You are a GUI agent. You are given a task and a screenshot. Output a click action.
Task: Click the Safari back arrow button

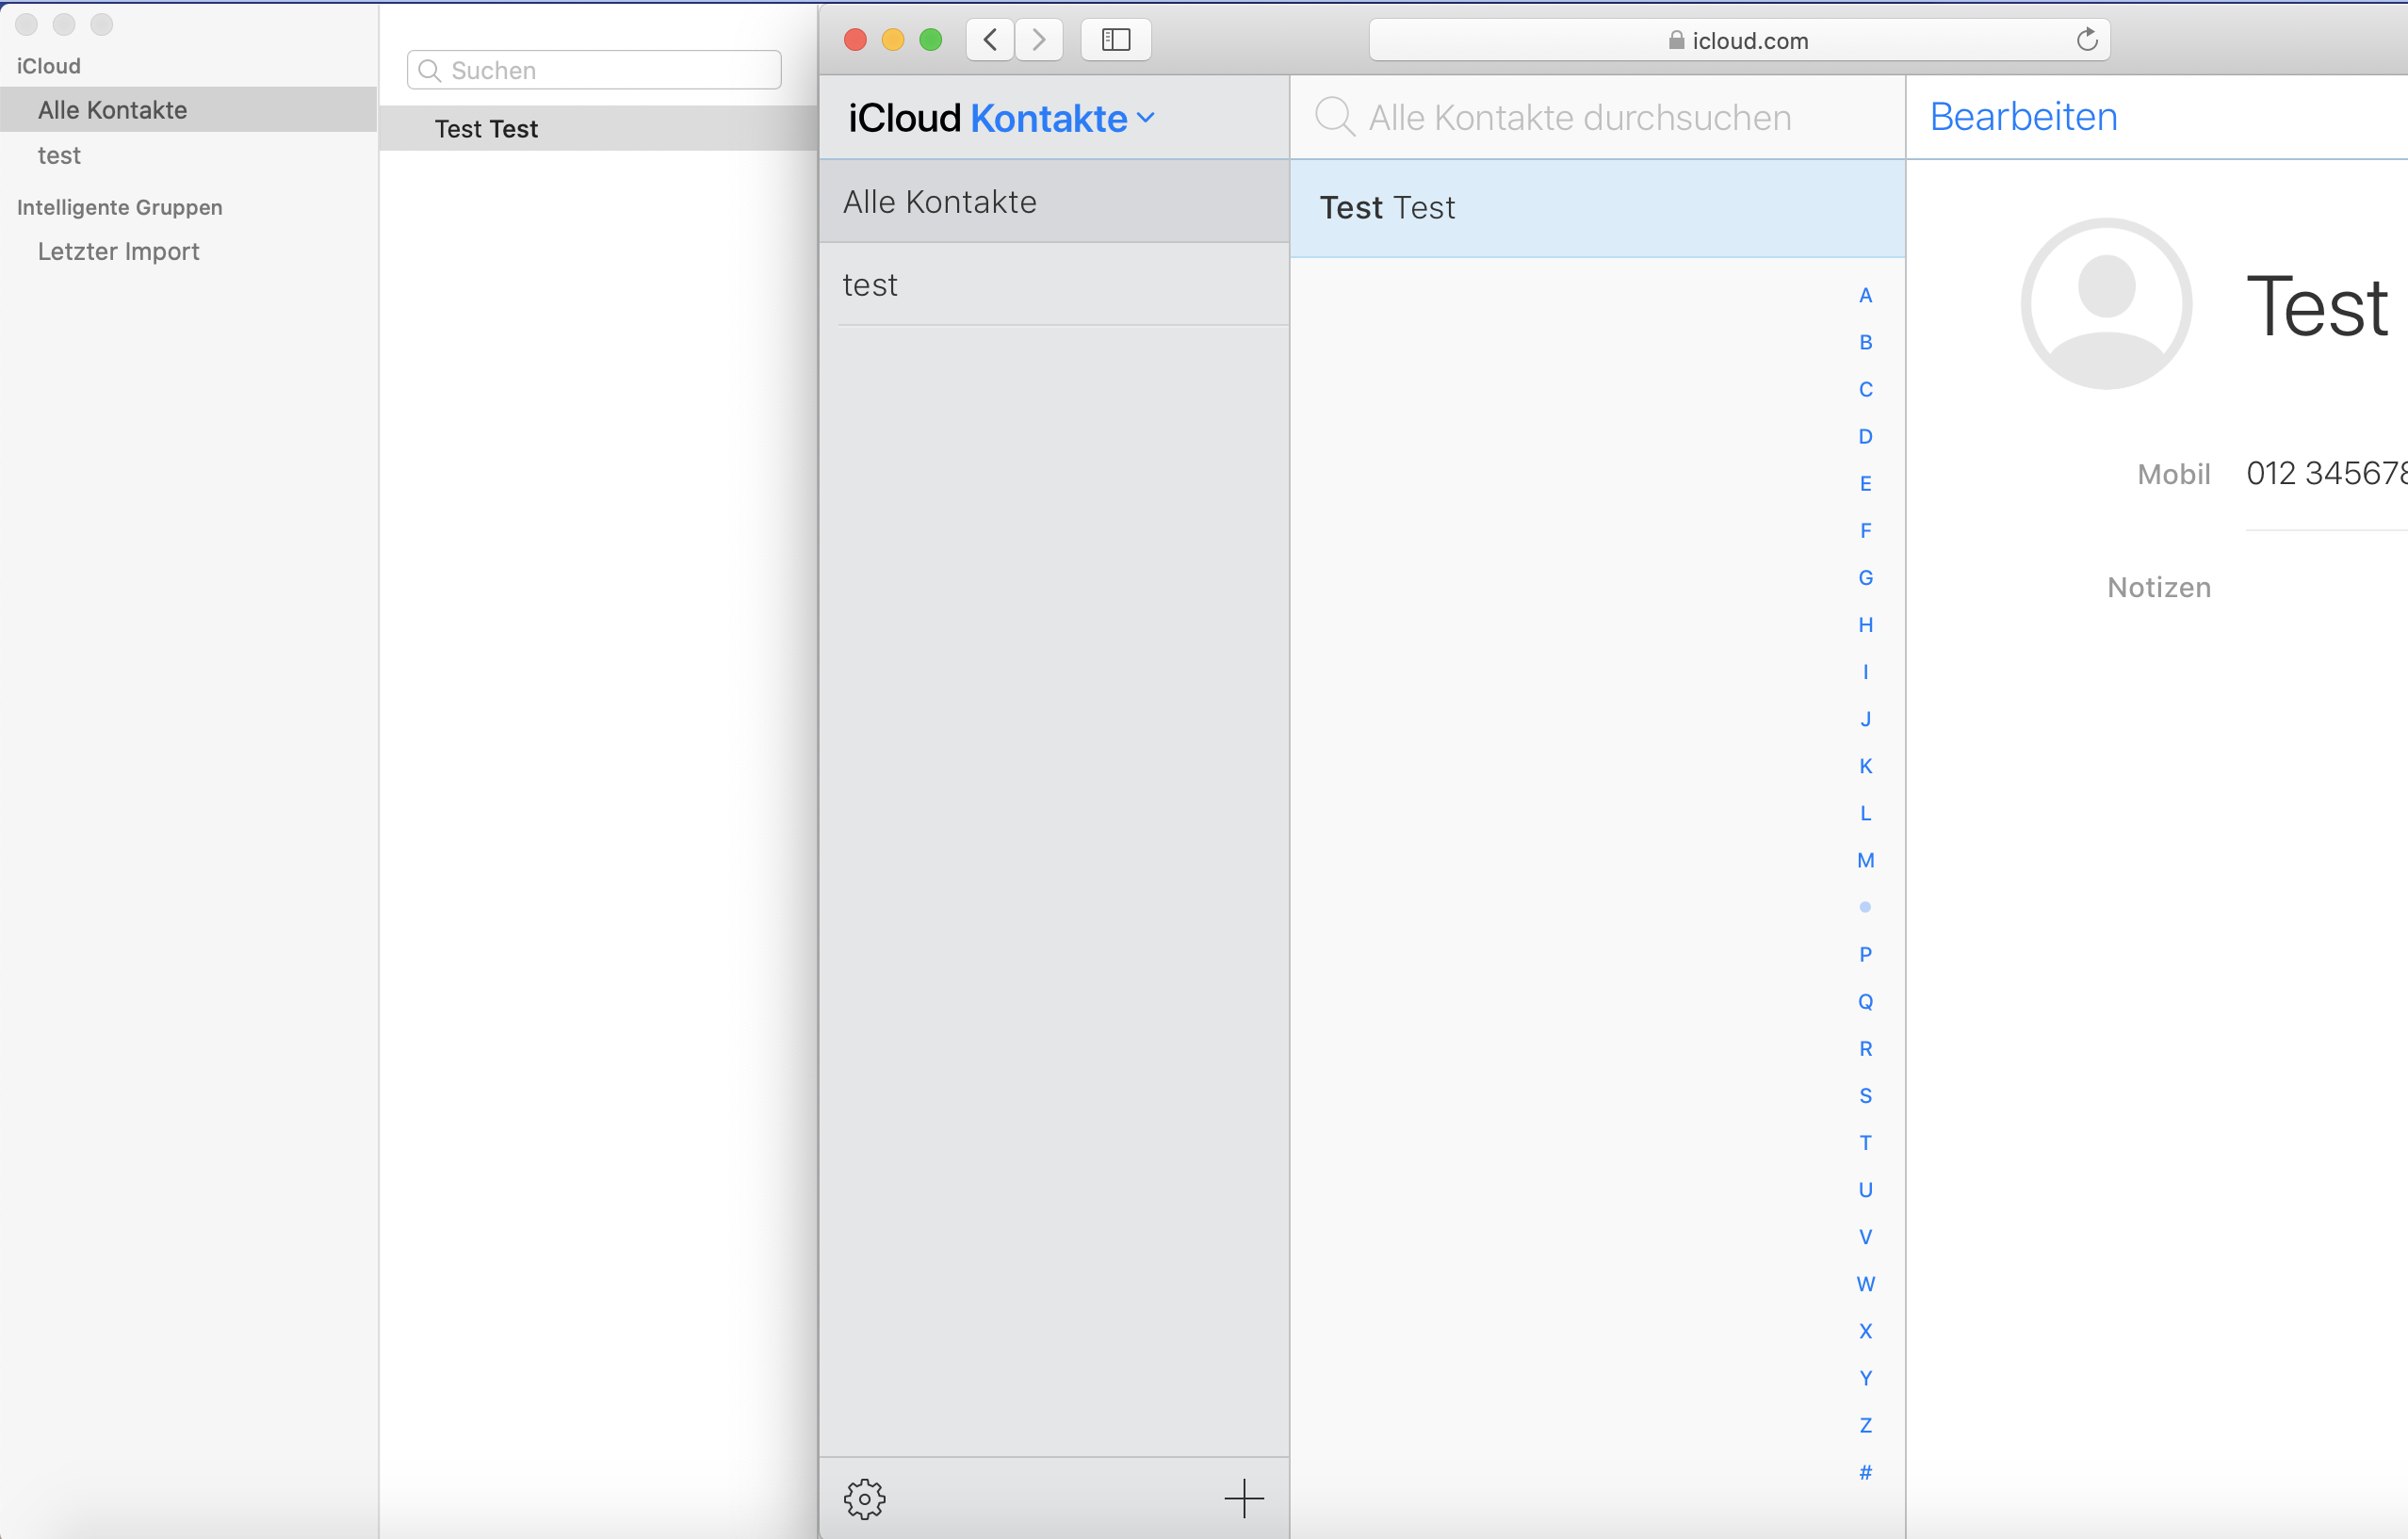tap(990, 40)
